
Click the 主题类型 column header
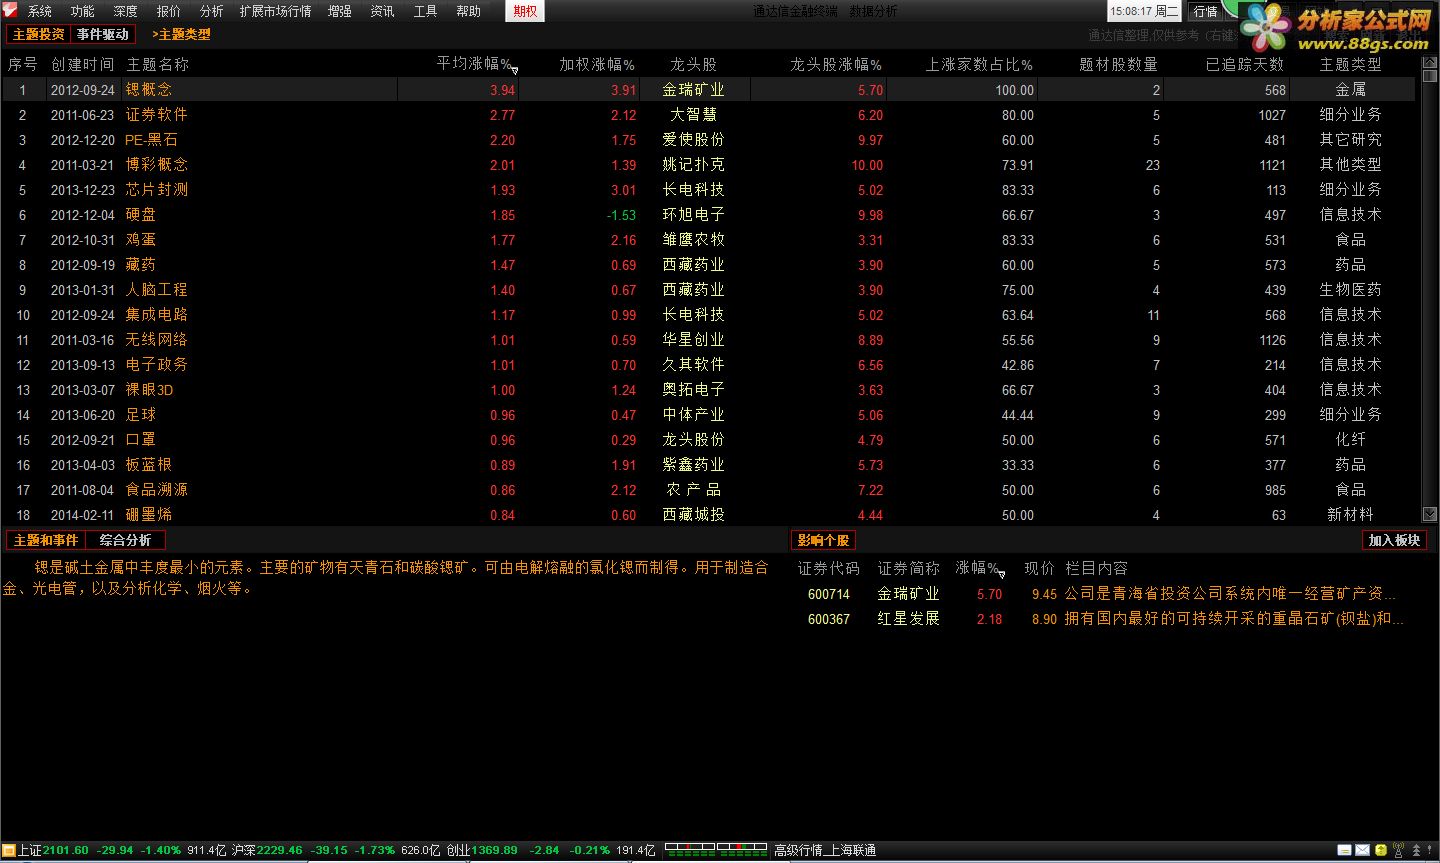[x=1351, y=64]
